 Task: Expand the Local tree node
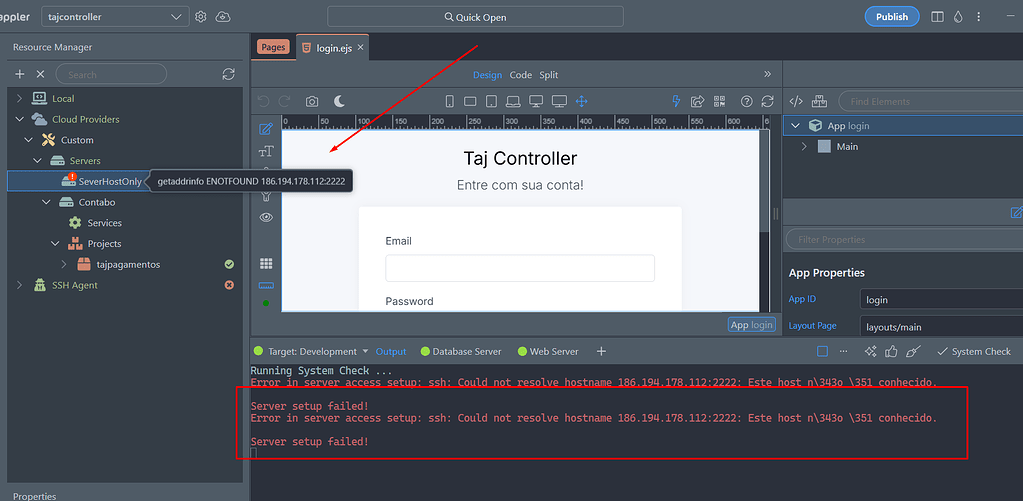(19, 99)
